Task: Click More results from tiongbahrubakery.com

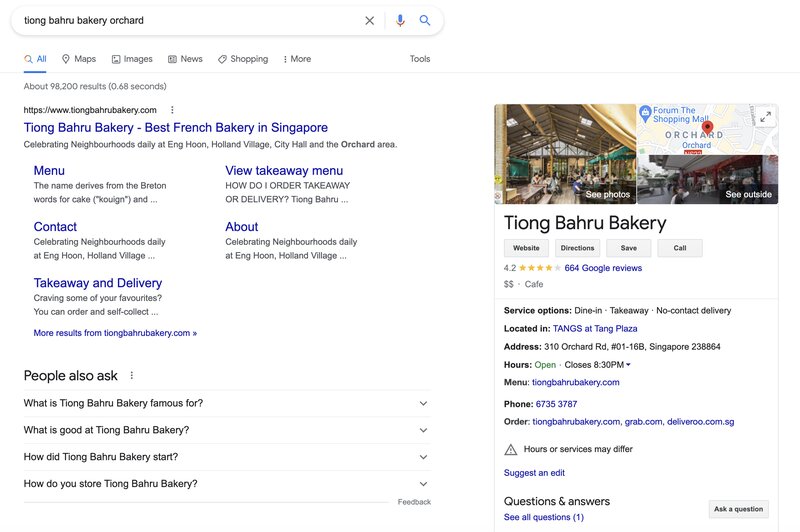Action: click(115, 333)
